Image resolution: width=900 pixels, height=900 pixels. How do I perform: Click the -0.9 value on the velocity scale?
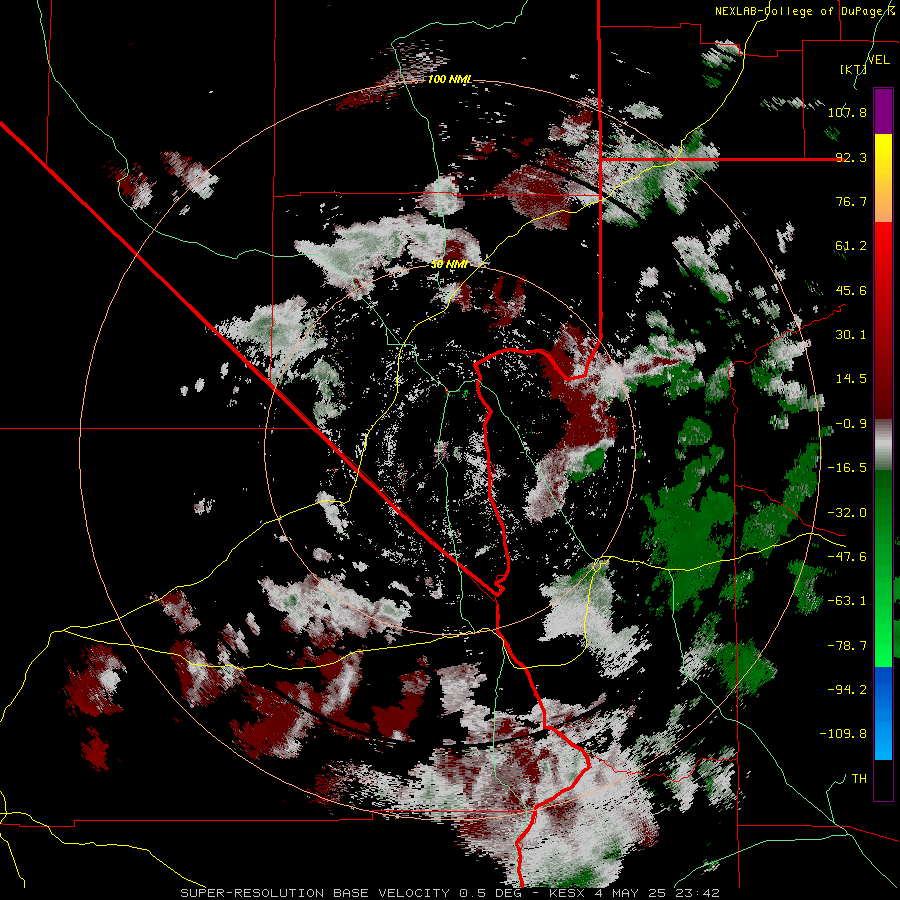[x=851, y=424]
